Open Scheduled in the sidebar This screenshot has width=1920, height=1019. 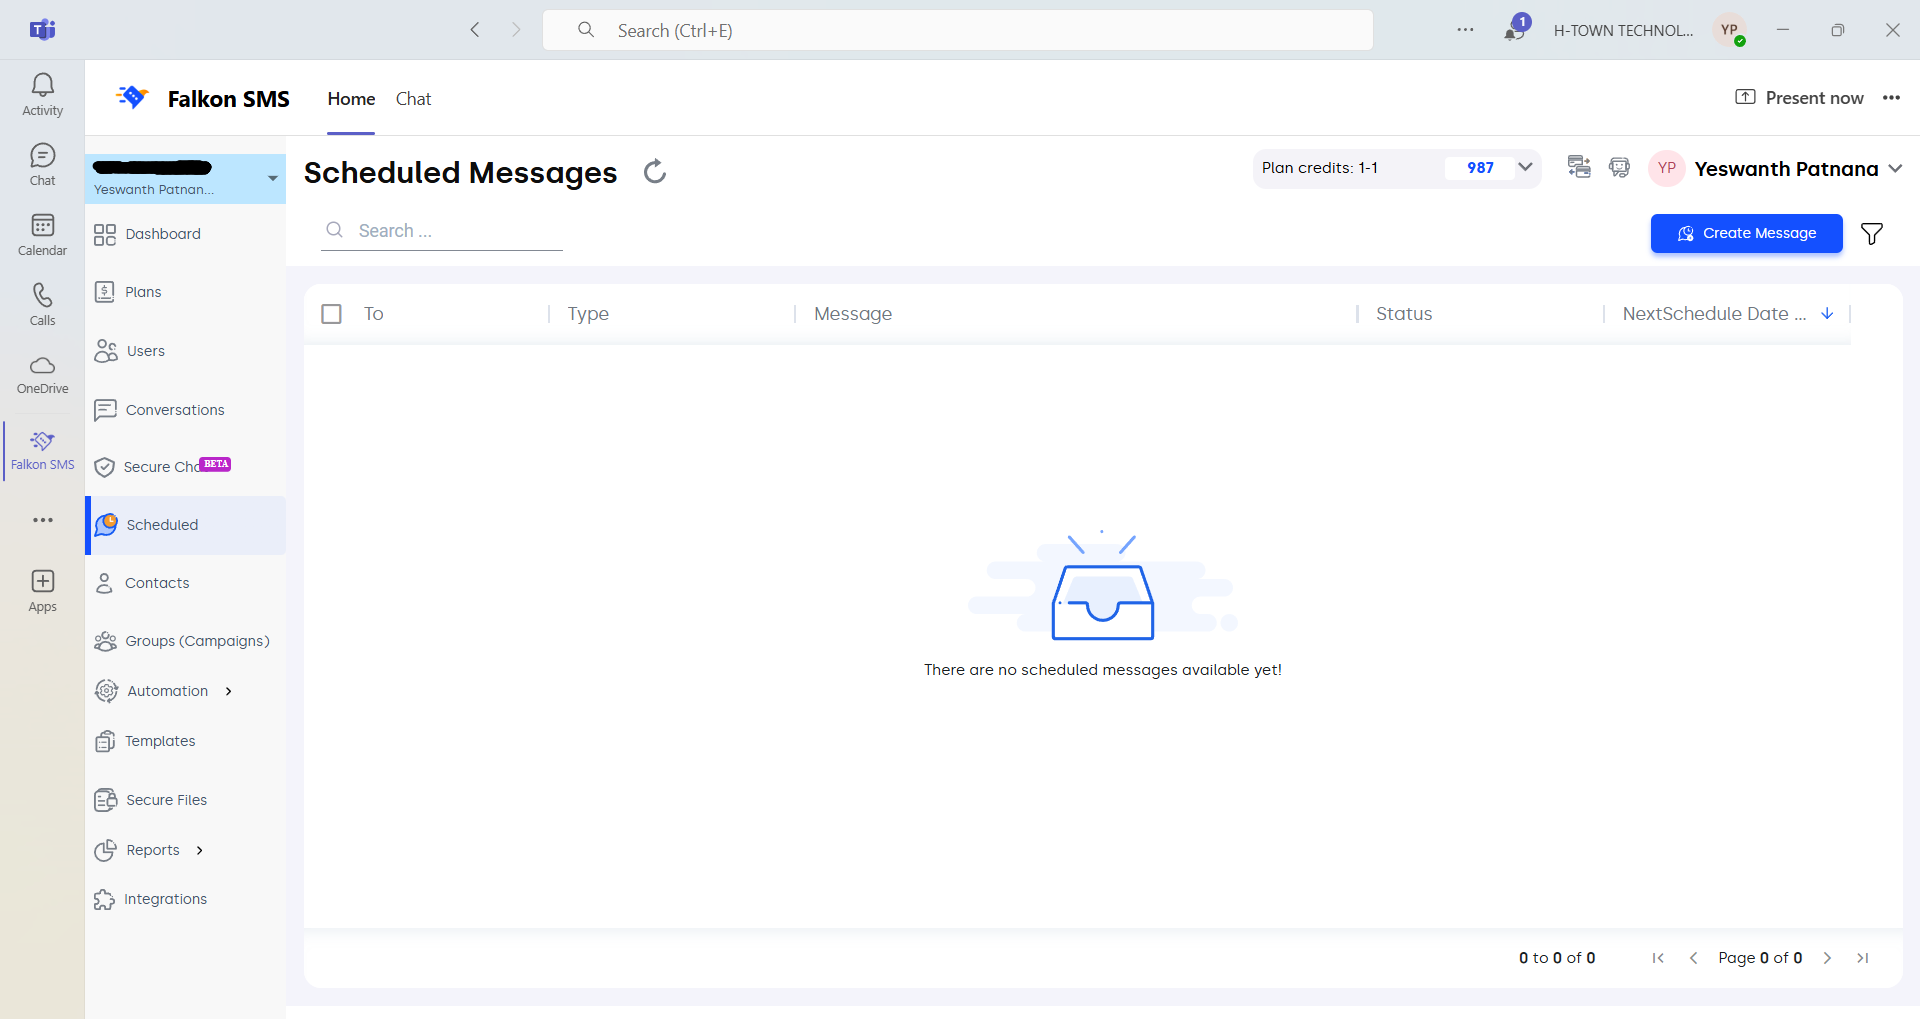coord(186,525)
